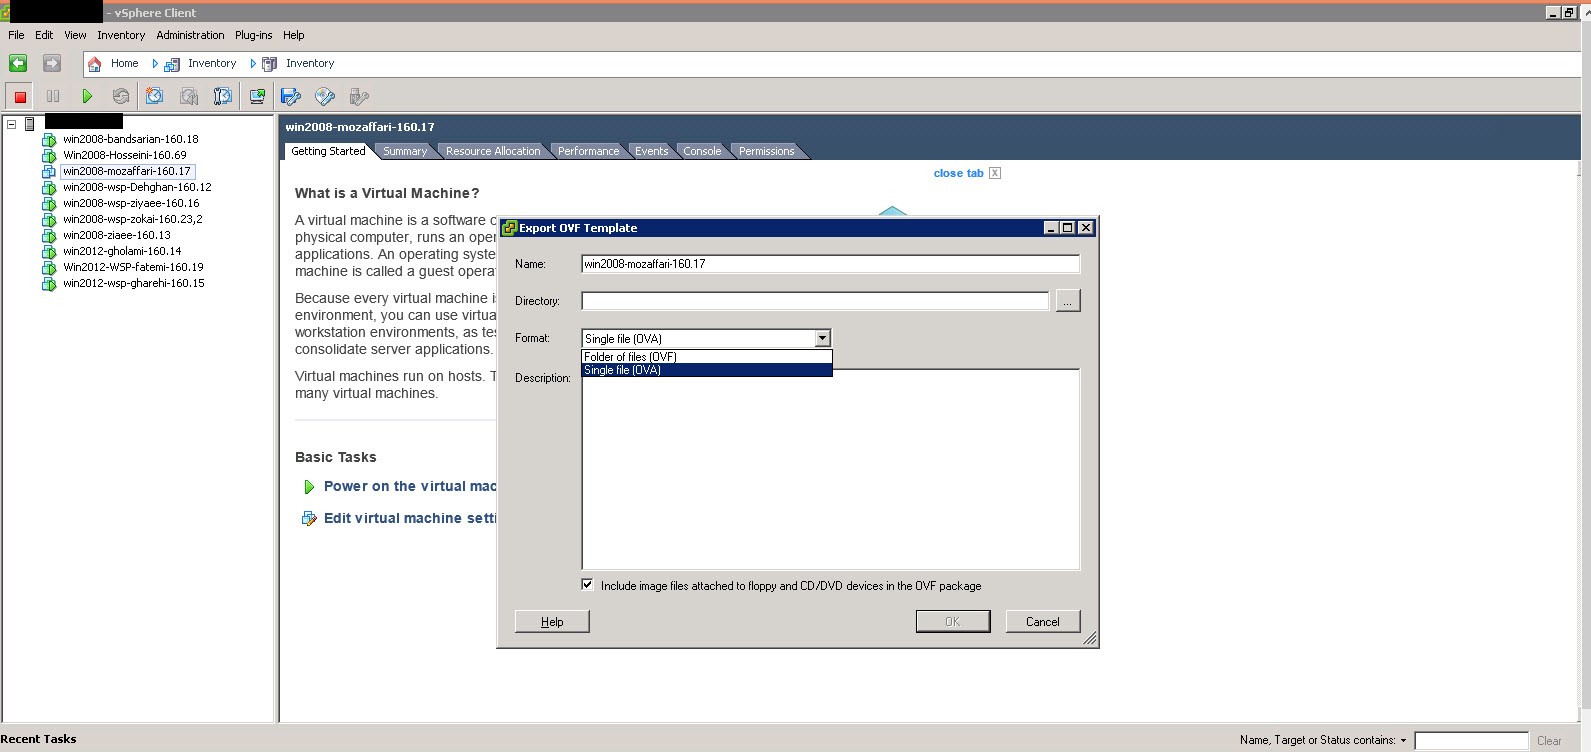Switch to the Summary tab

pos(405,151)
